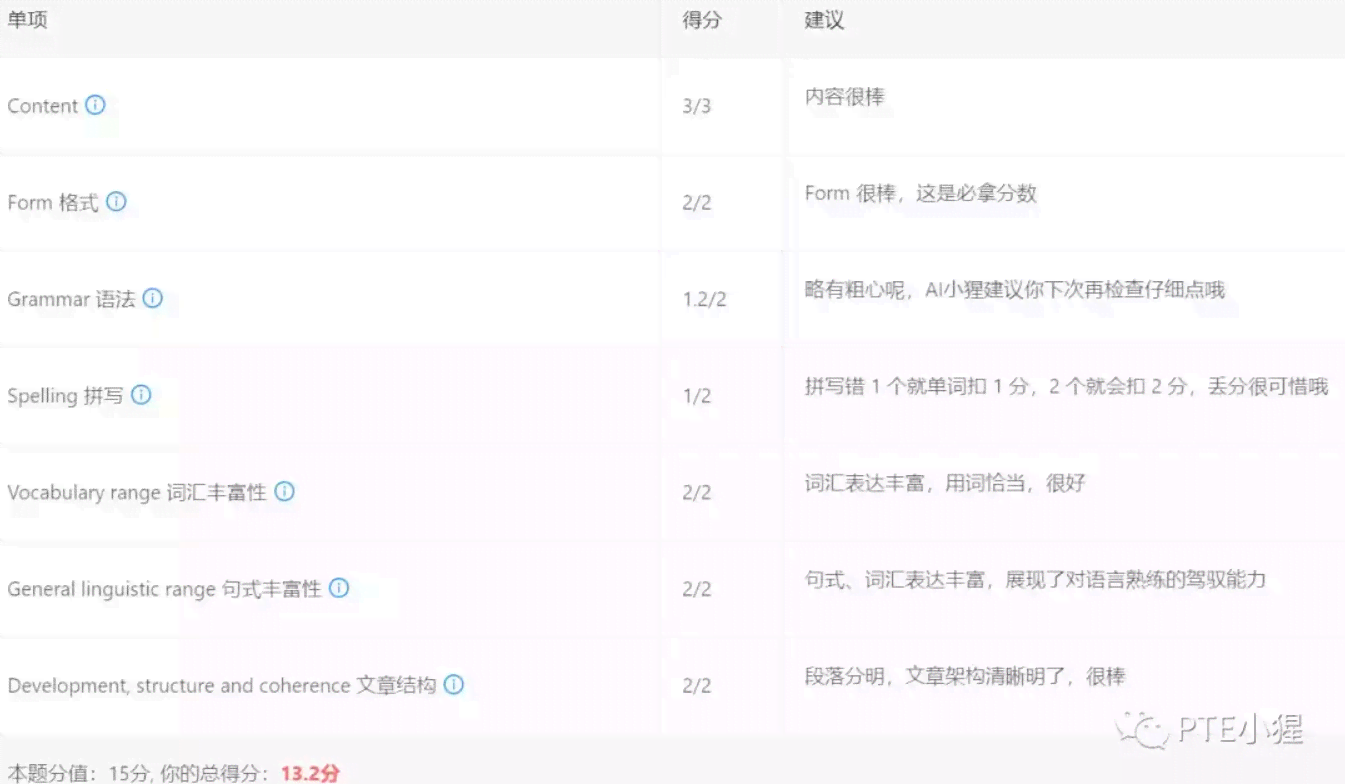
Task: Select the Development structure coherence score 2/2
Action: click(697, 686)
